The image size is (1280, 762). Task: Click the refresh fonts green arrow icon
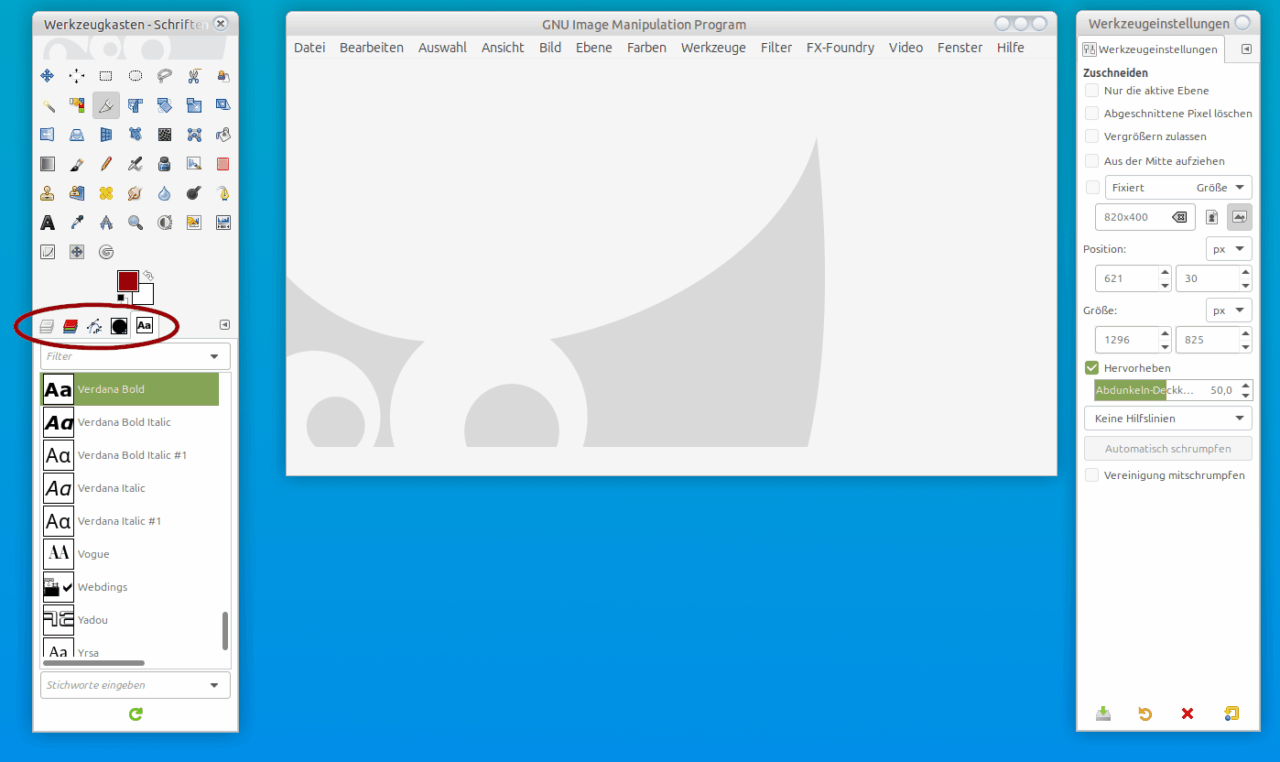pos(136,714)
